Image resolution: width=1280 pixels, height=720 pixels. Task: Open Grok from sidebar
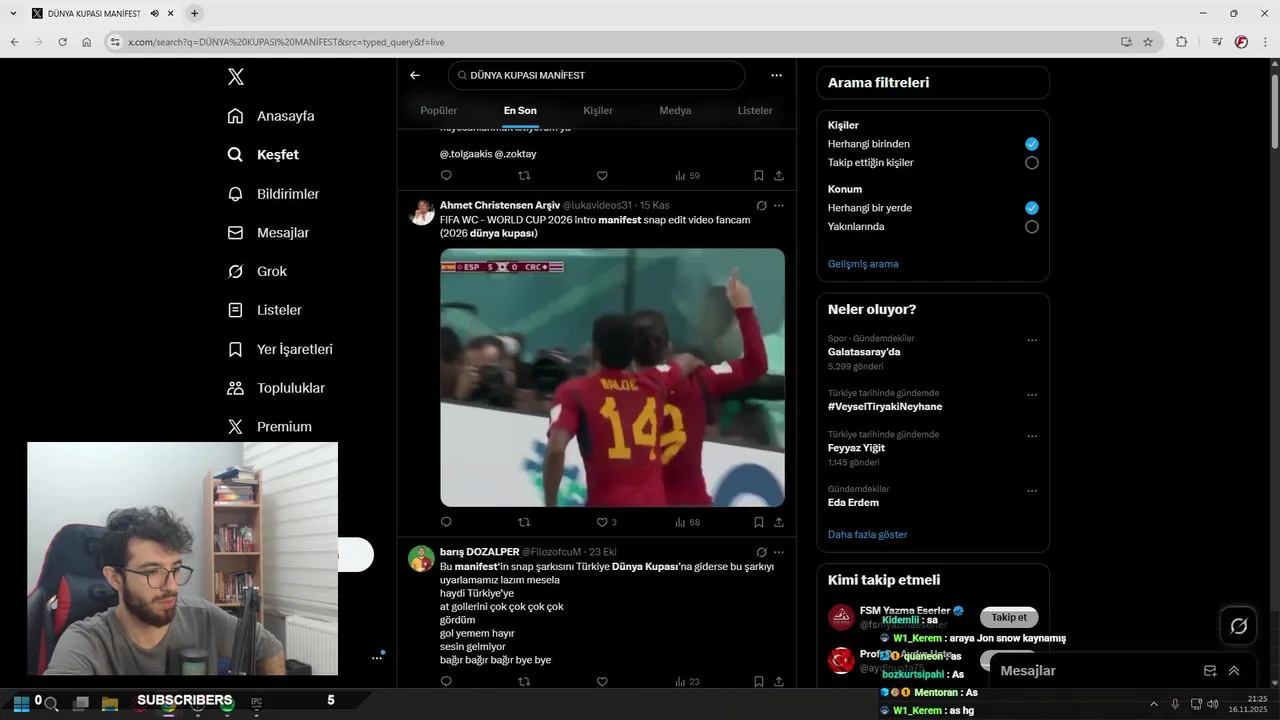(x=257, y=272)
